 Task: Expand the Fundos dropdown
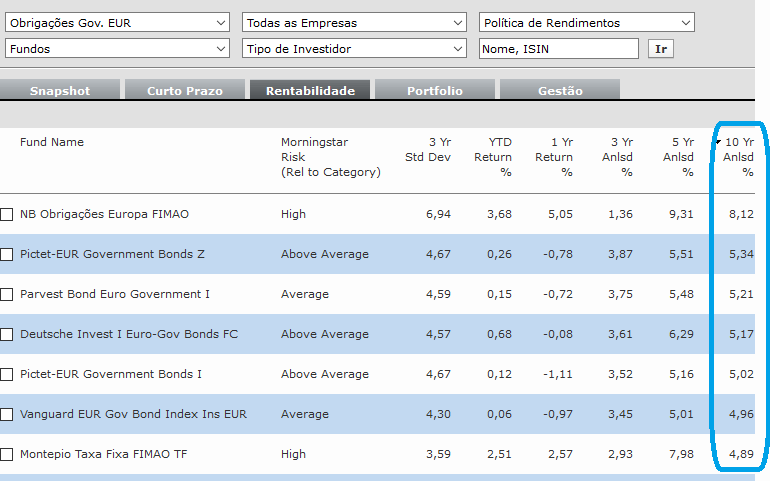[118, 49]
